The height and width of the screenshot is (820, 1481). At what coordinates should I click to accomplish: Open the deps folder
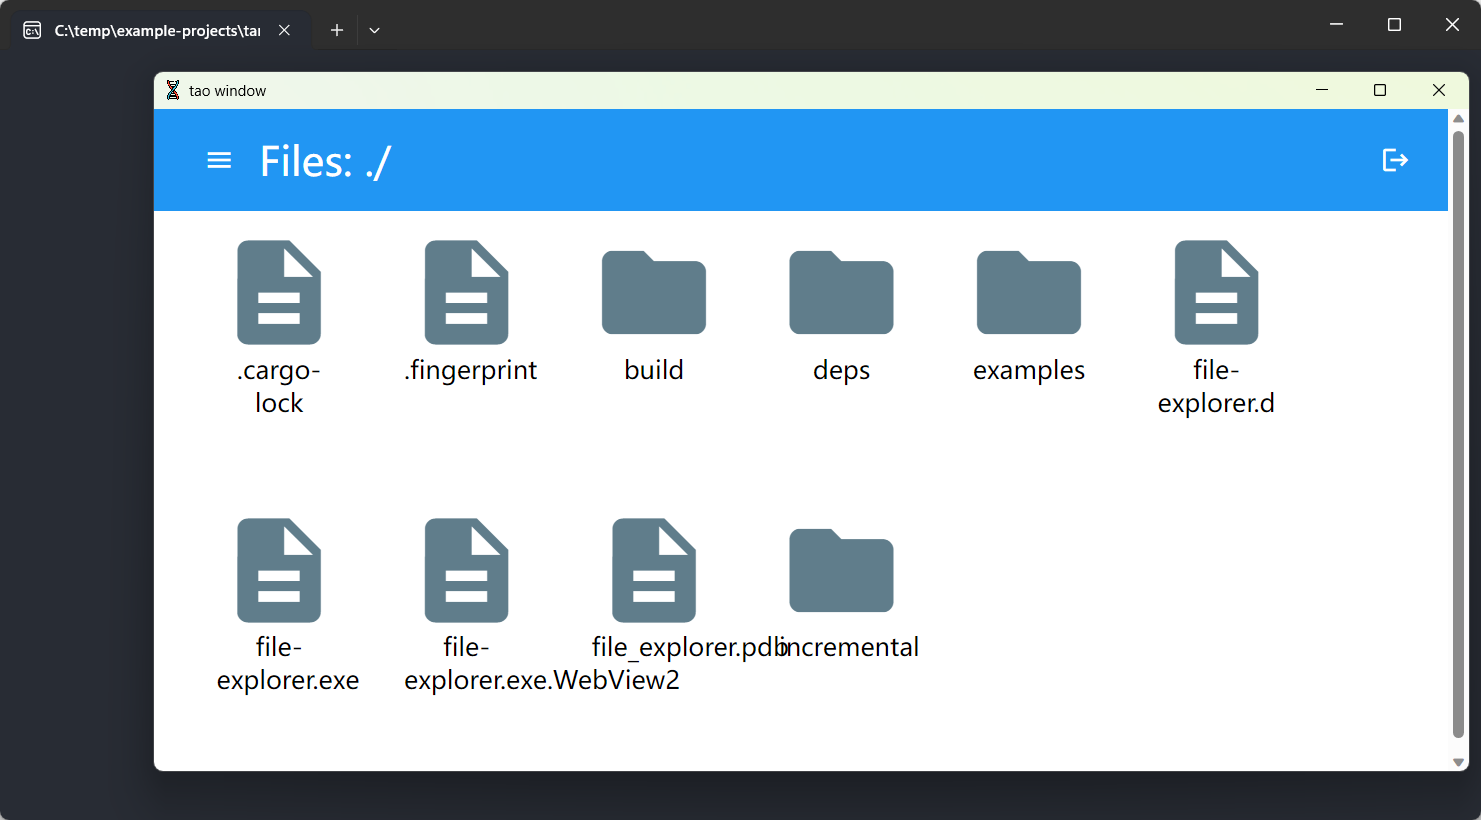(x=841, y=293)
